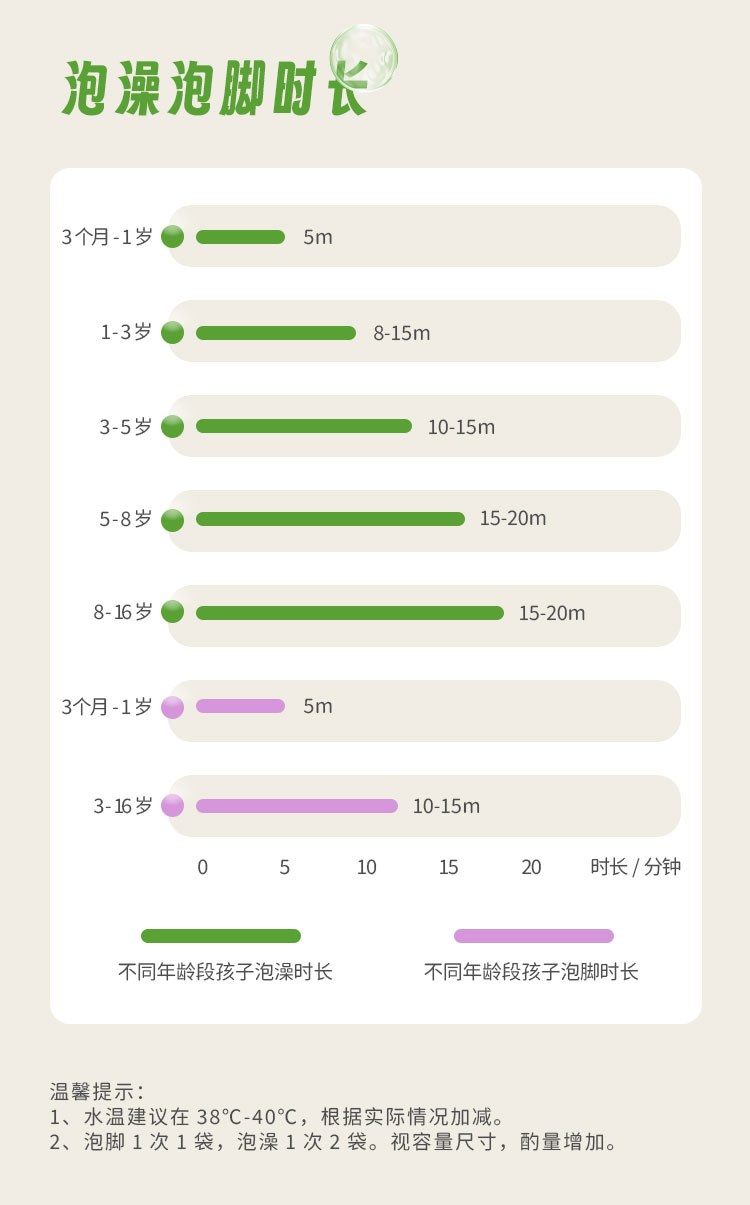Click the green 5m bath duration bar
Viewport: 750px width, 1205px height.
240,237
